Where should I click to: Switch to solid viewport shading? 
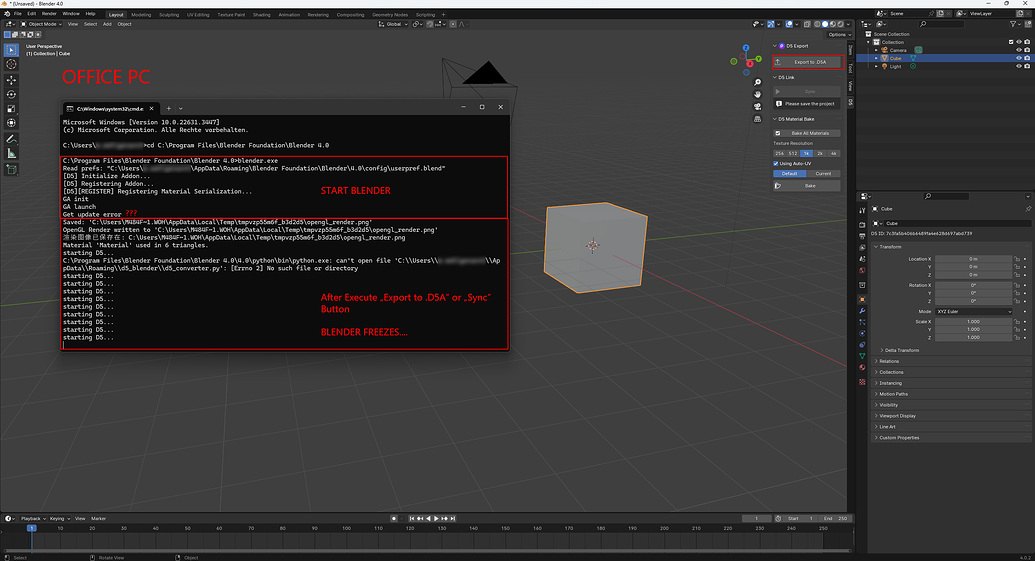[824, 24]
